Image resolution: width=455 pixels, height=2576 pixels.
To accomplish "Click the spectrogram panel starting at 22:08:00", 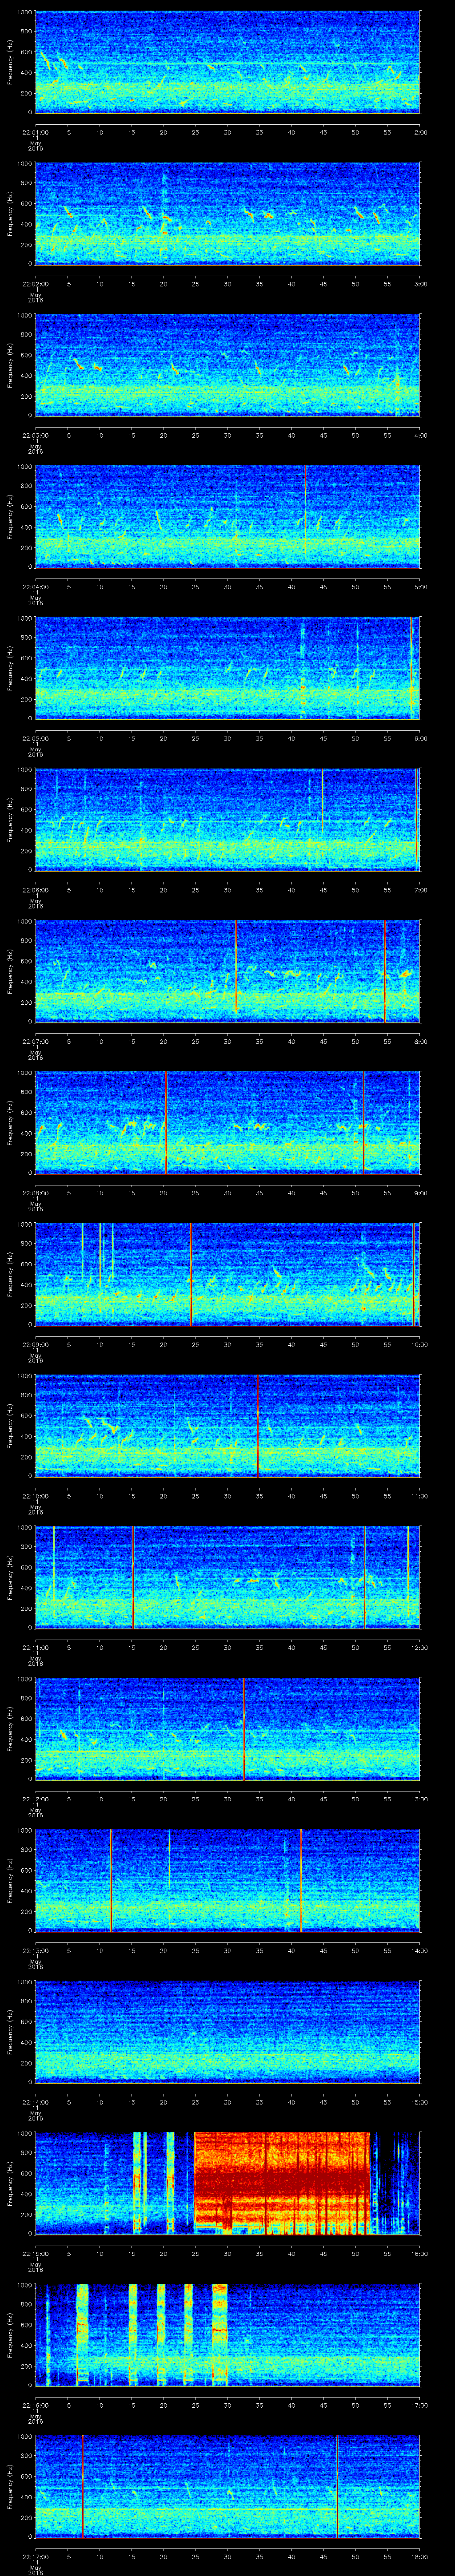I will 228,1122.
